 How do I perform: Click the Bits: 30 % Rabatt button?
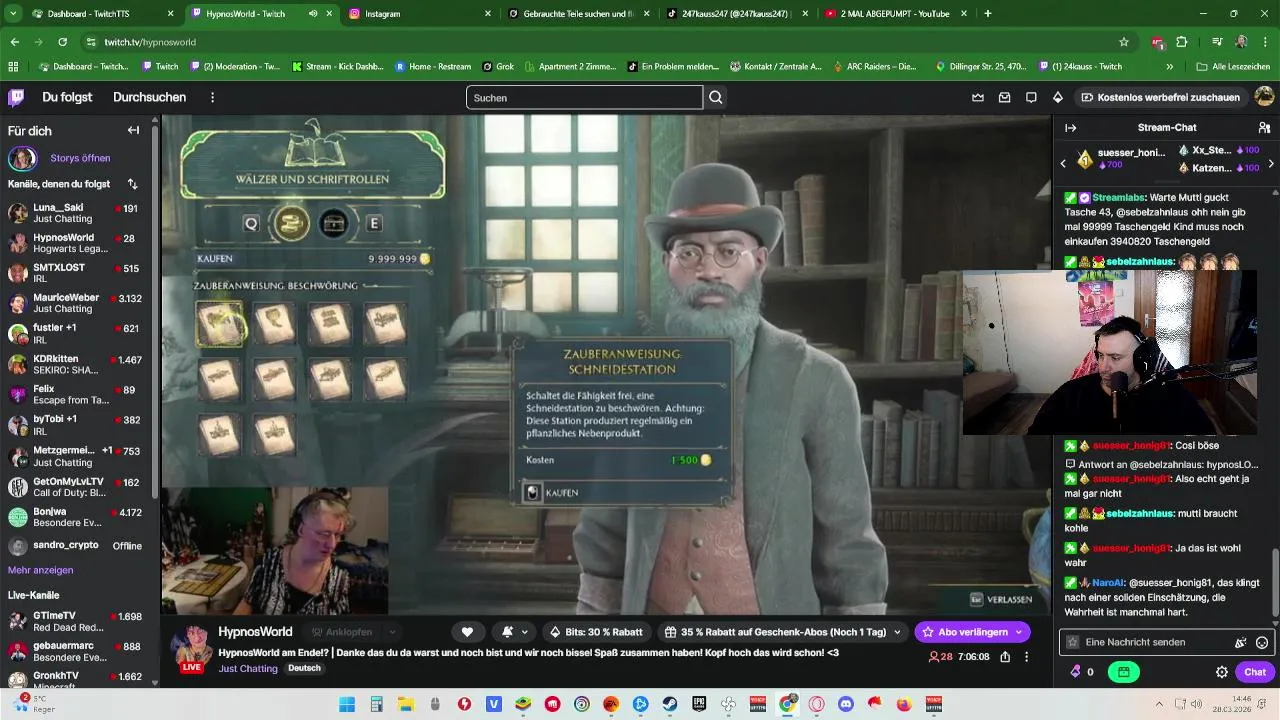[x=597, y=632]
